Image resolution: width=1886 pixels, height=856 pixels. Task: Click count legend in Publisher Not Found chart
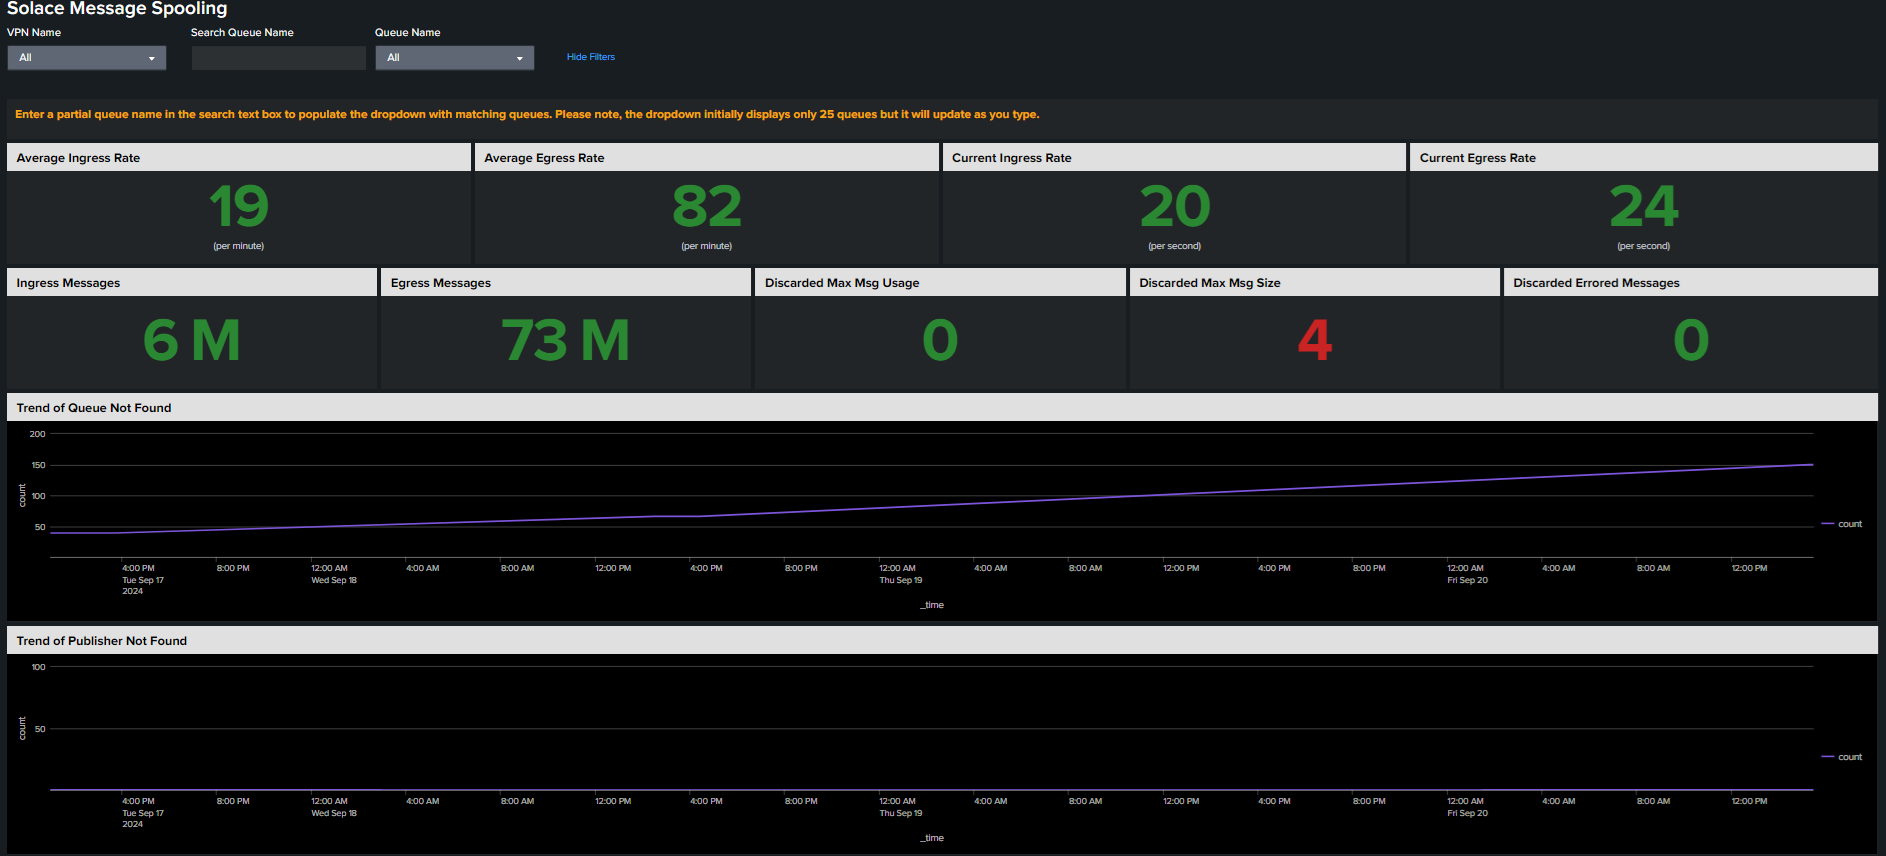tap(1842, 757)
